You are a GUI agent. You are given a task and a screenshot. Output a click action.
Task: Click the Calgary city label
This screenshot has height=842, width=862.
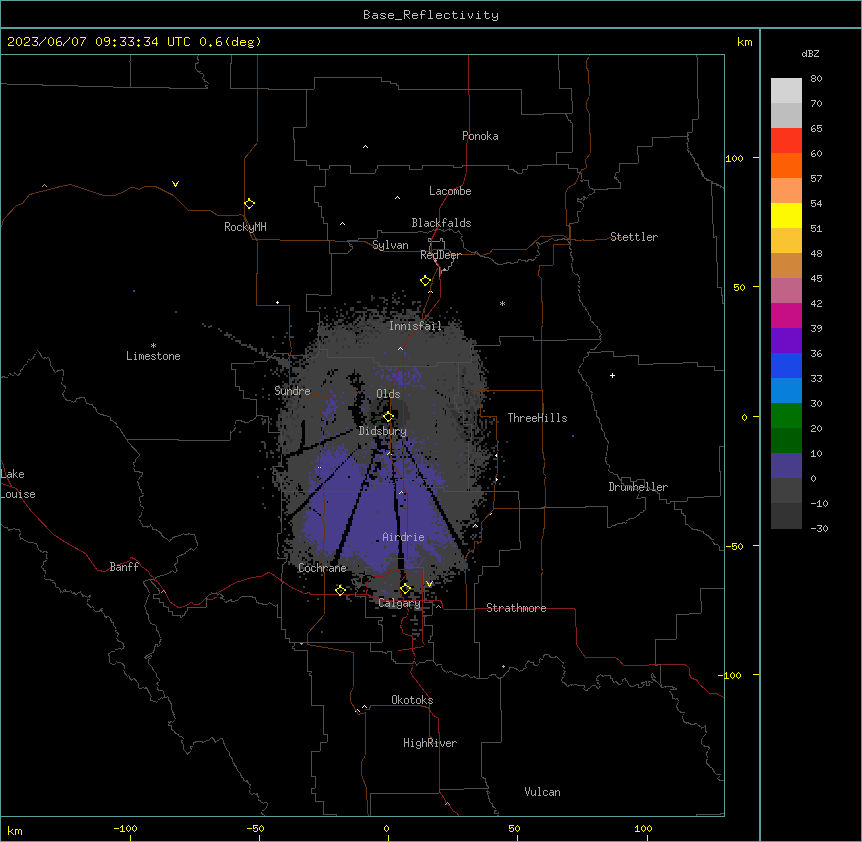coord(399,603)
